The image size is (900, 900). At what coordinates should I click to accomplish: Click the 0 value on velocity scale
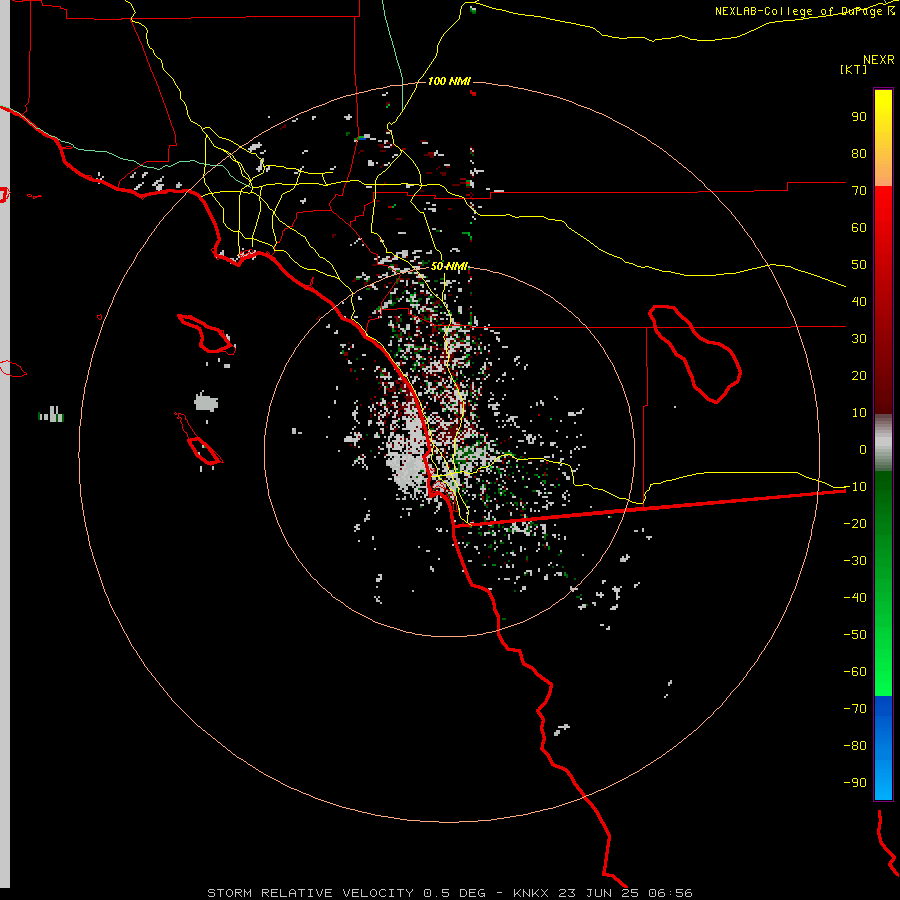pyautogui.click(x=863, y=450)
